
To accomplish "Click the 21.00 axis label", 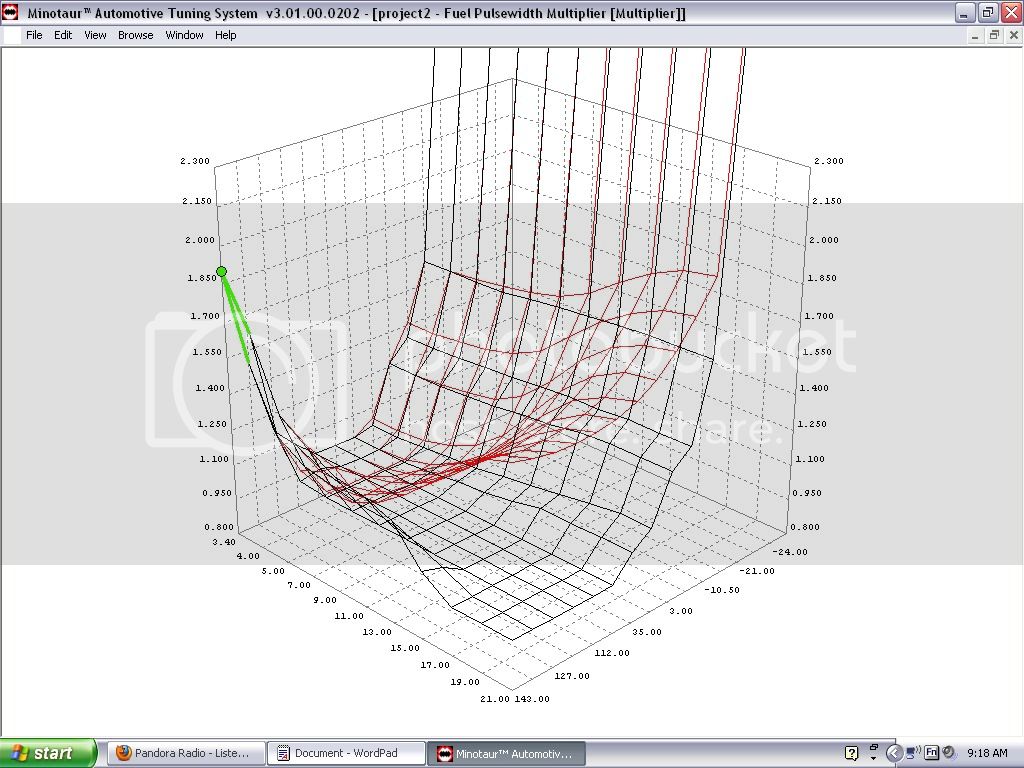I will [494, 699].
